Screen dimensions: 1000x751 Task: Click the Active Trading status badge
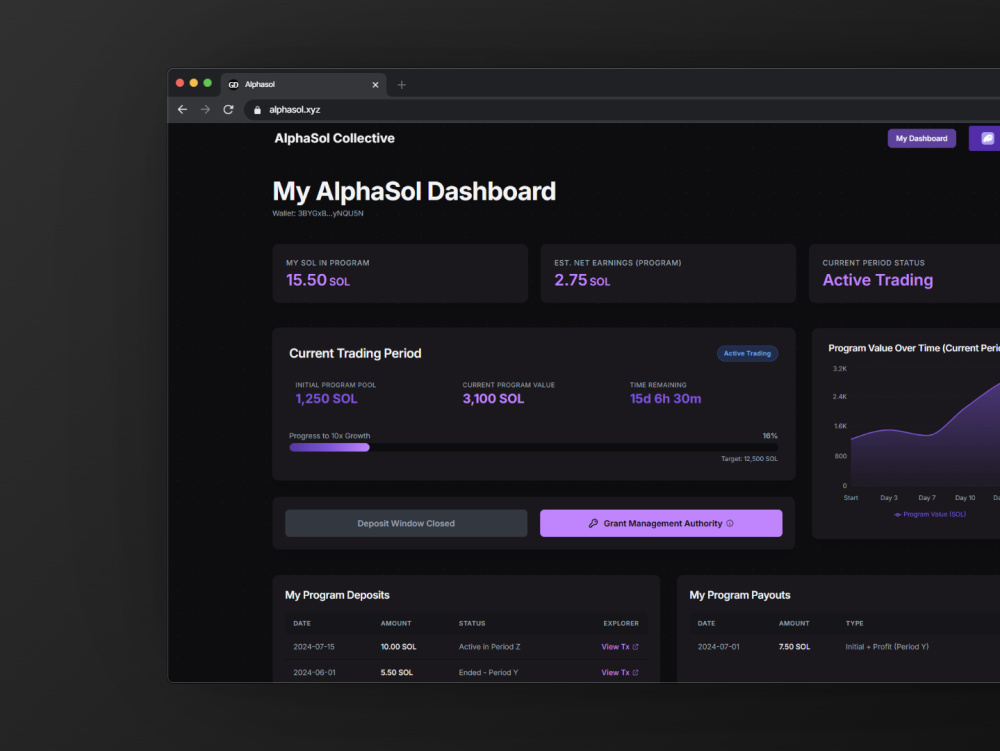point(747,353)
